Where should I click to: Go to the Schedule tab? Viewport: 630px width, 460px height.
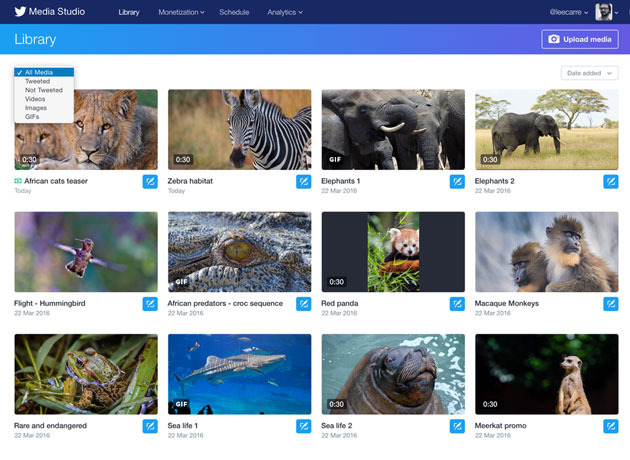point(234,12)
